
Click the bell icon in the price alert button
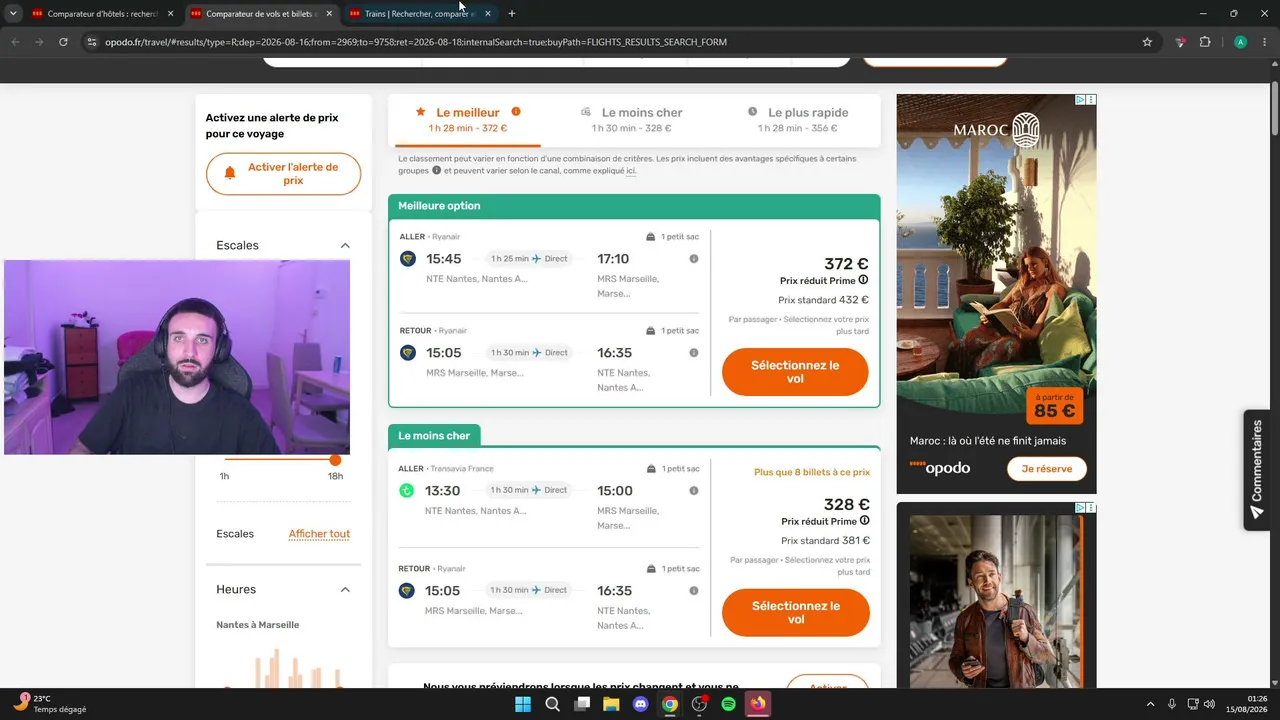point(230,173)
